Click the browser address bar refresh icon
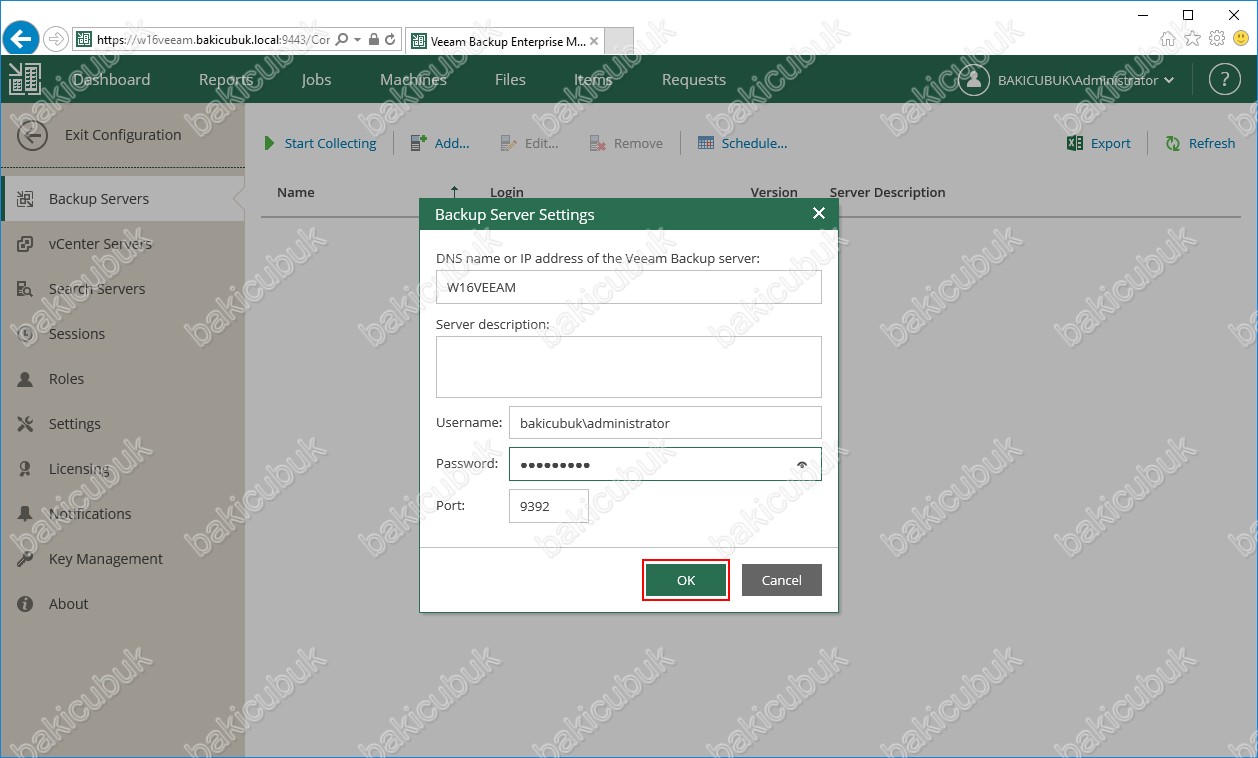The height and width of the screenshot is (758, 1258). tap(390, 40)
